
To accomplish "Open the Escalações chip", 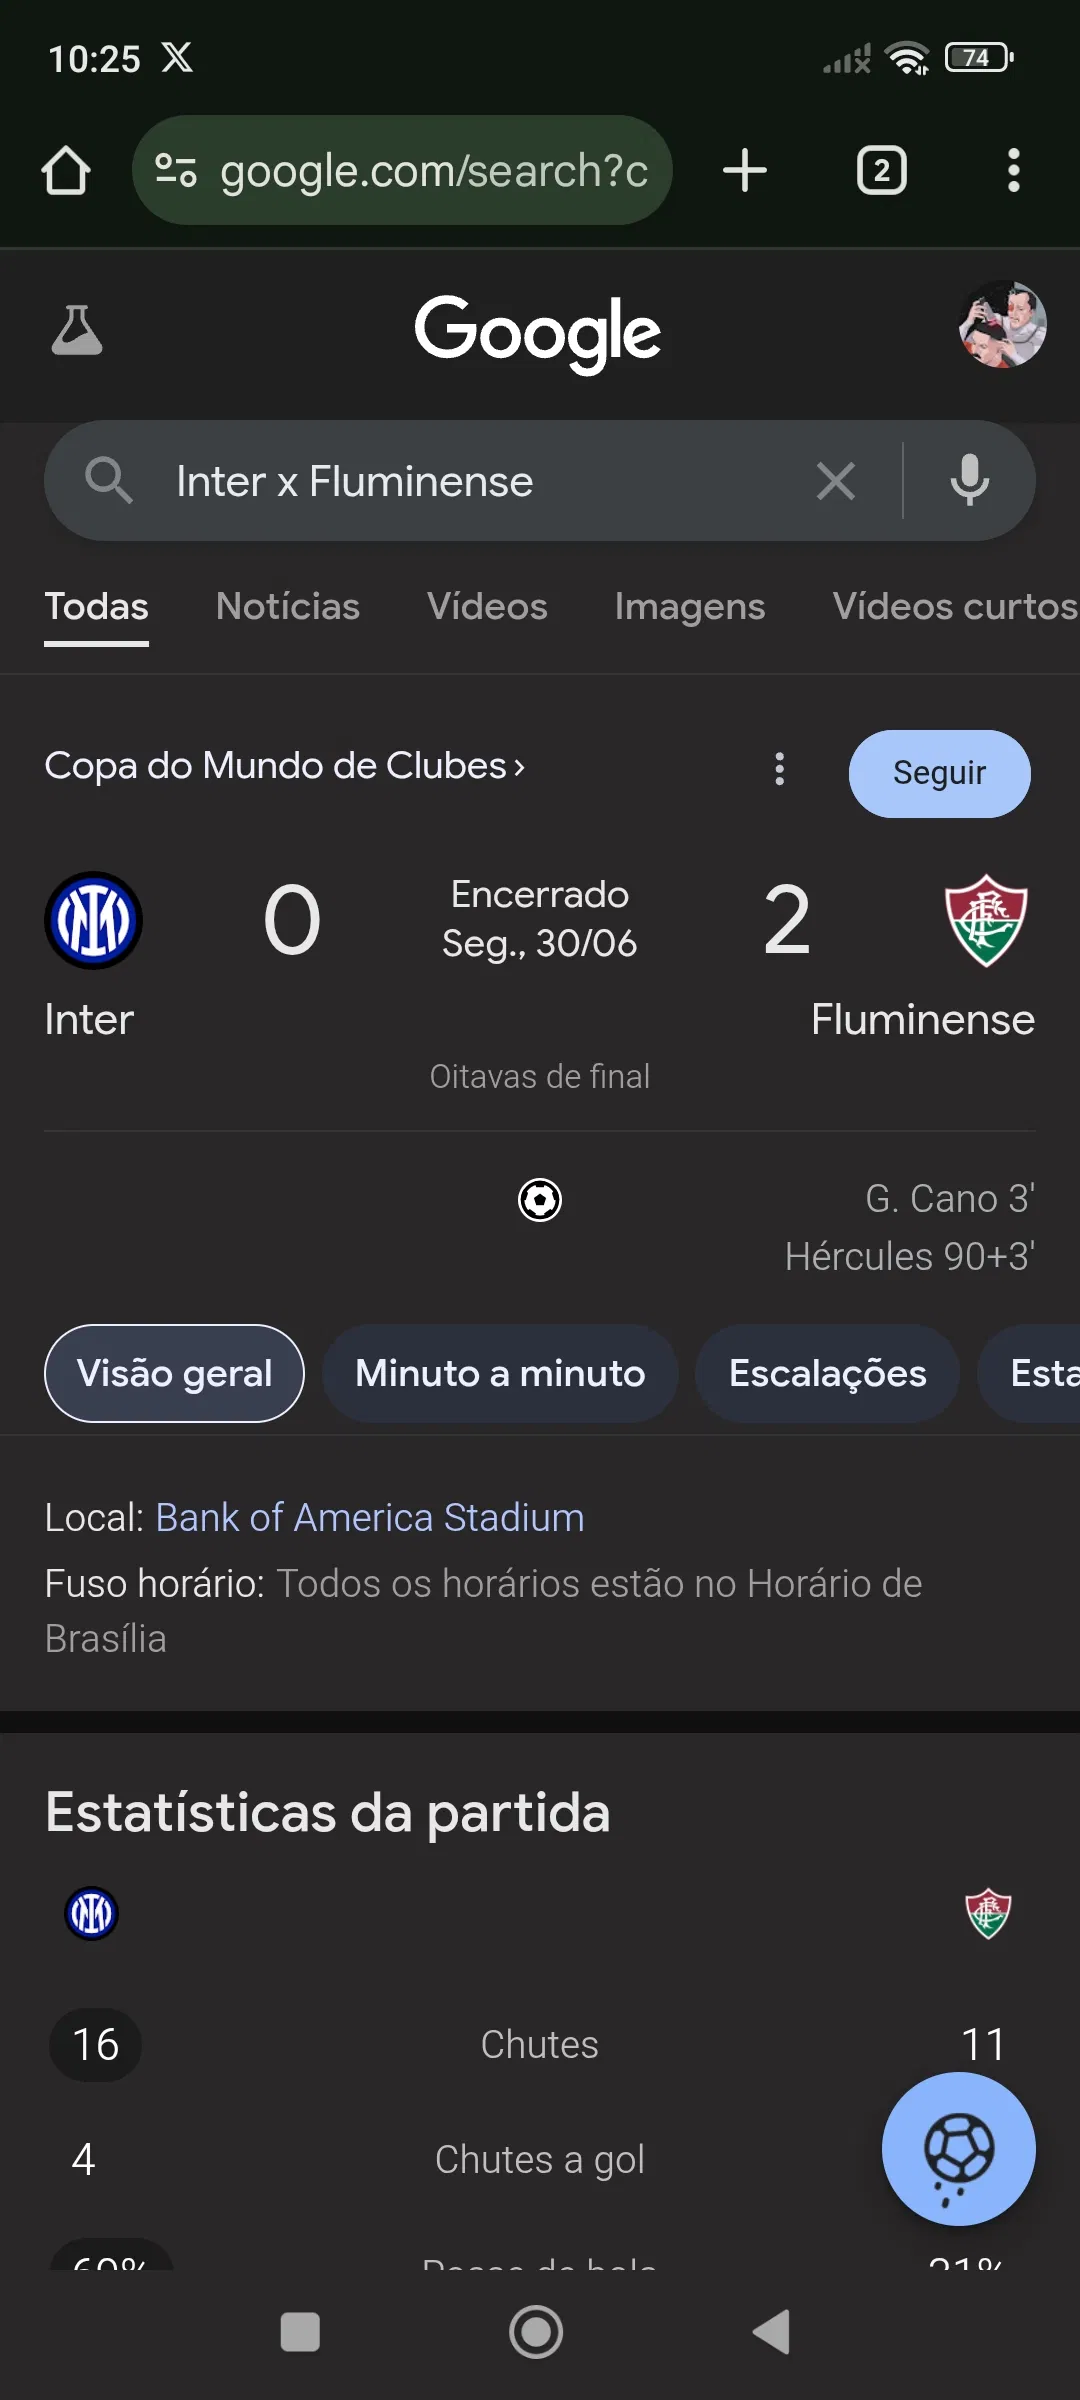I will click(827, 1373).
